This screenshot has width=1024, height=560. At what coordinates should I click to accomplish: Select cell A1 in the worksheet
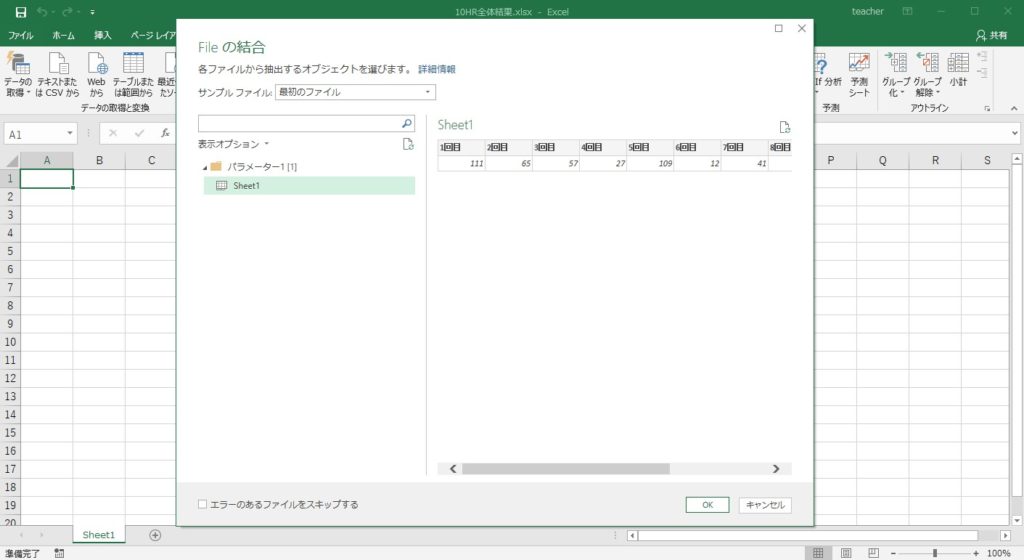point(46,178)
